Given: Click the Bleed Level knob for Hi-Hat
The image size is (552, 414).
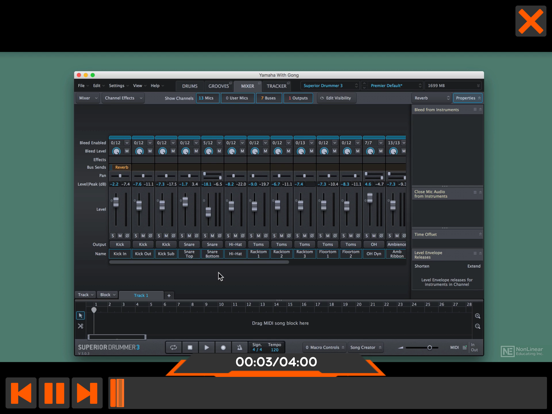Looking at the screenshot, I should 232,151.
